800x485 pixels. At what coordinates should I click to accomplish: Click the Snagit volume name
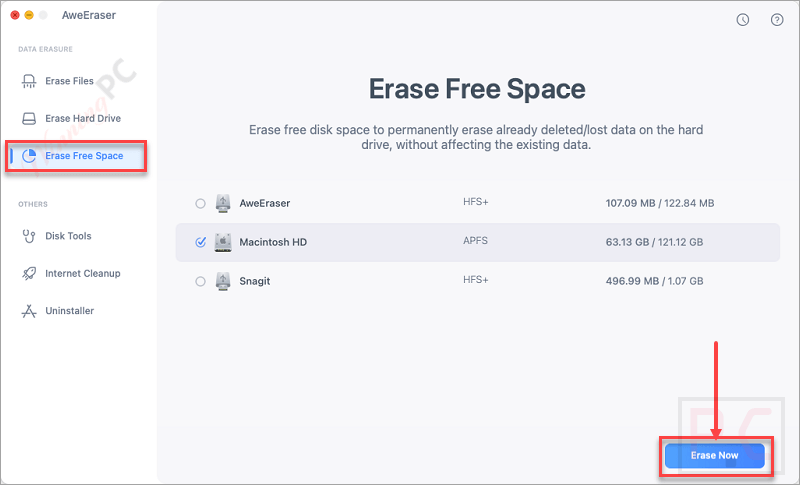click(x=255, y=281)
